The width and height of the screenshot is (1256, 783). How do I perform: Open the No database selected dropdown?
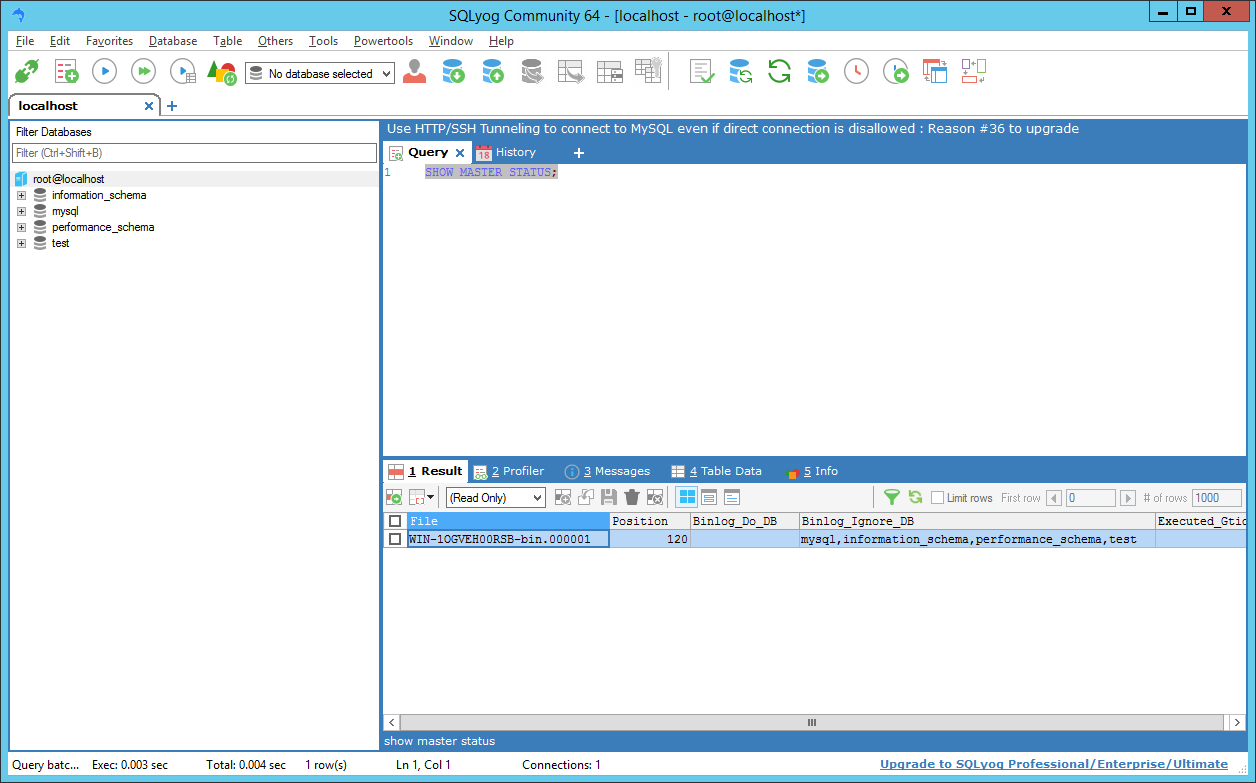coord(320,74)
